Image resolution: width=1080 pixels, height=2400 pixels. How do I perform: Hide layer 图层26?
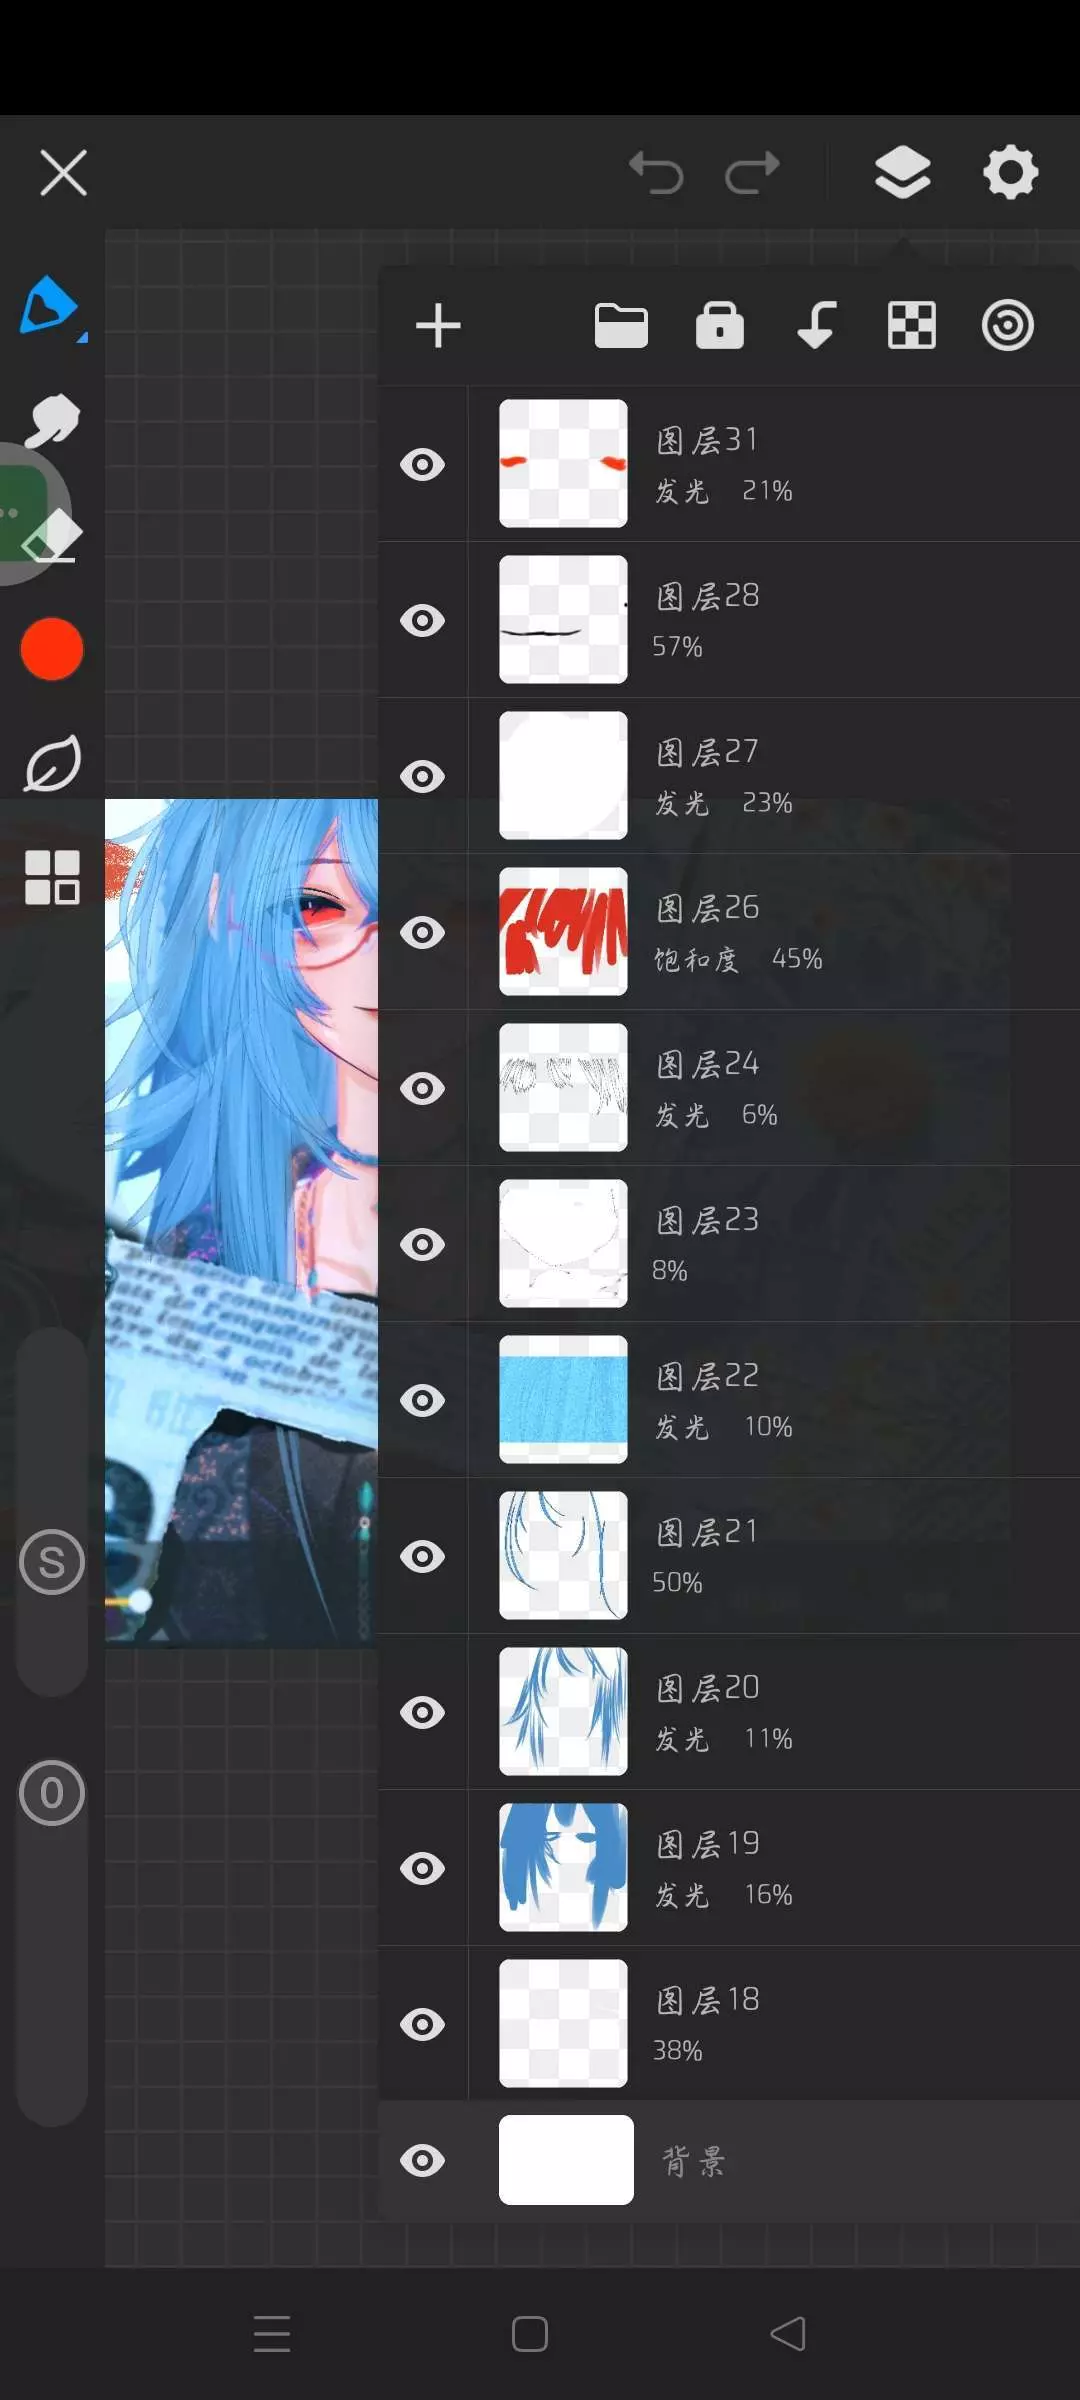pyautogui.click(x=423, y=933)
